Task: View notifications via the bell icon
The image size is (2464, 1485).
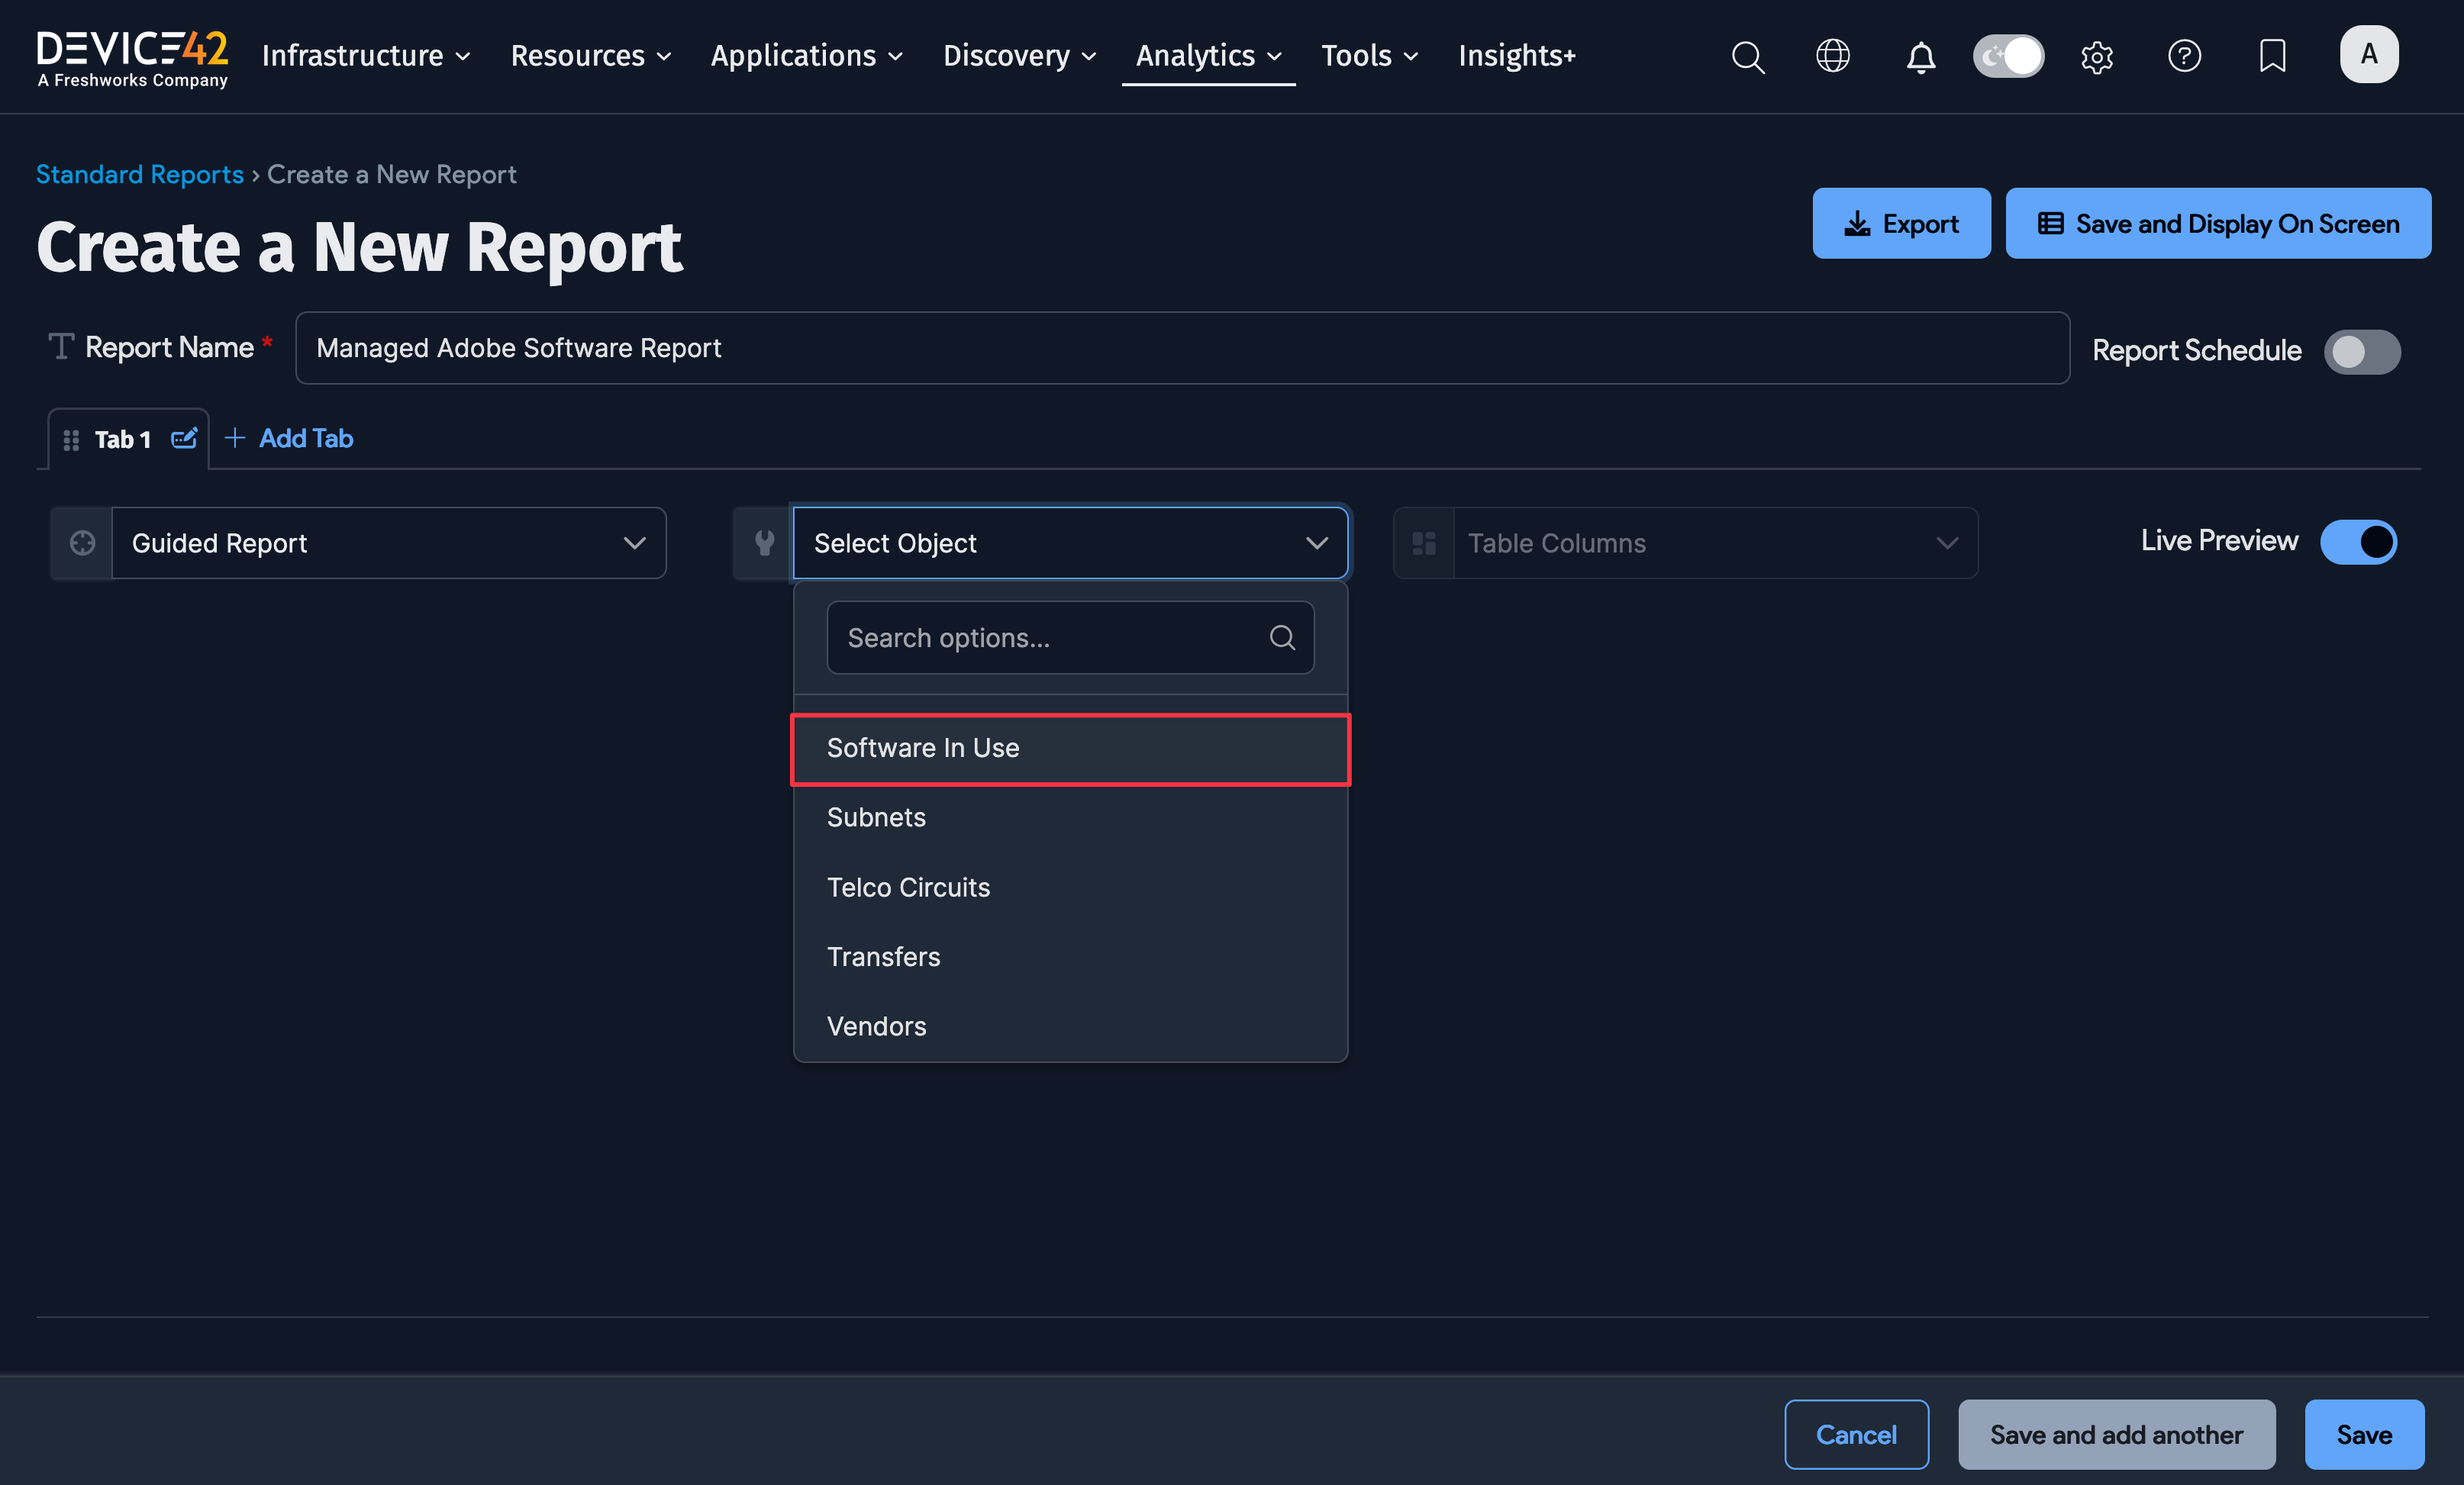Action: [x=1920, y=56]
